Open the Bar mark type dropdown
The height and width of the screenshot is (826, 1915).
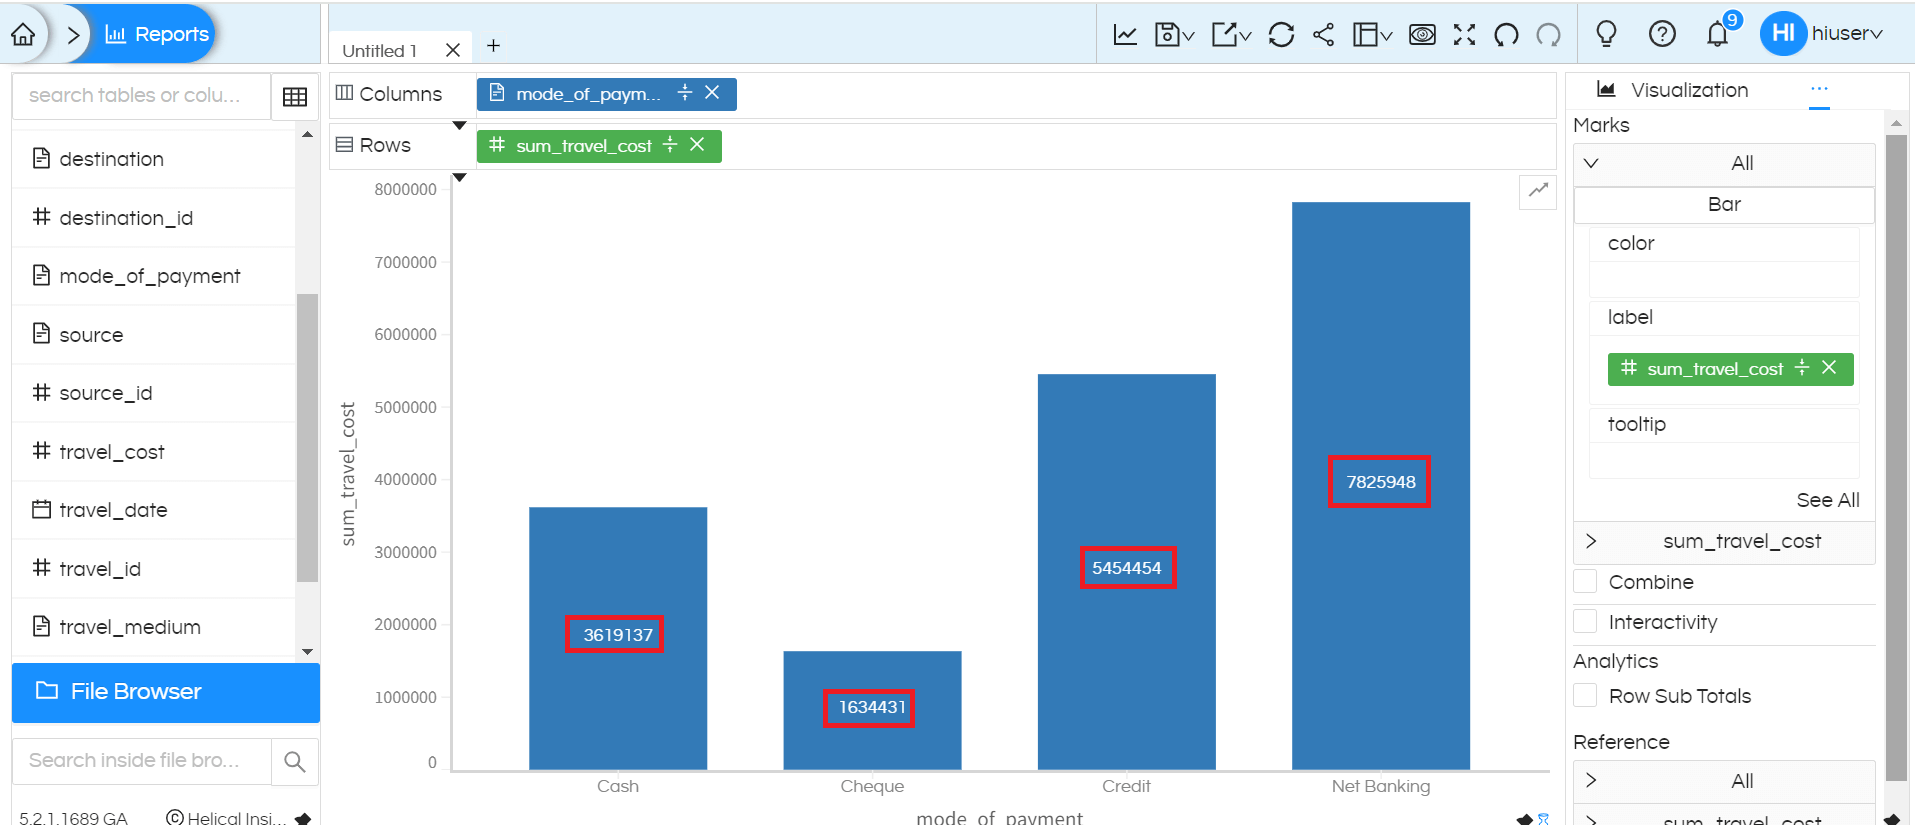coord(1724,205)
